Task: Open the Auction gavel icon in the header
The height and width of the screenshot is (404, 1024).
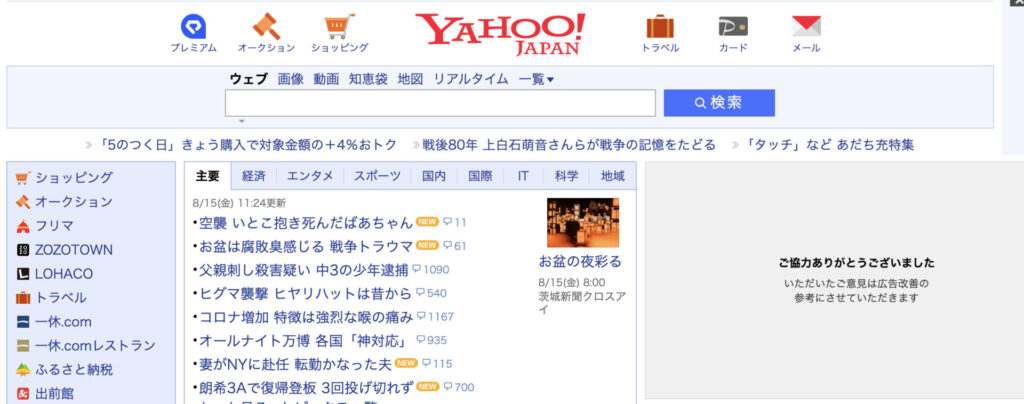Action: point(266,27)
